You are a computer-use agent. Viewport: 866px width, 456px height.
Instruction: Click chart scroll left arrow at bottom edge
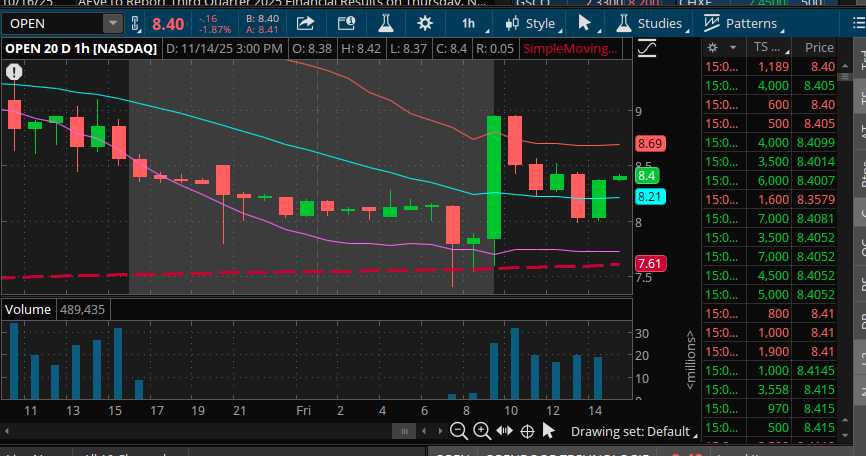pyautogui.click(x=7, y=431)
